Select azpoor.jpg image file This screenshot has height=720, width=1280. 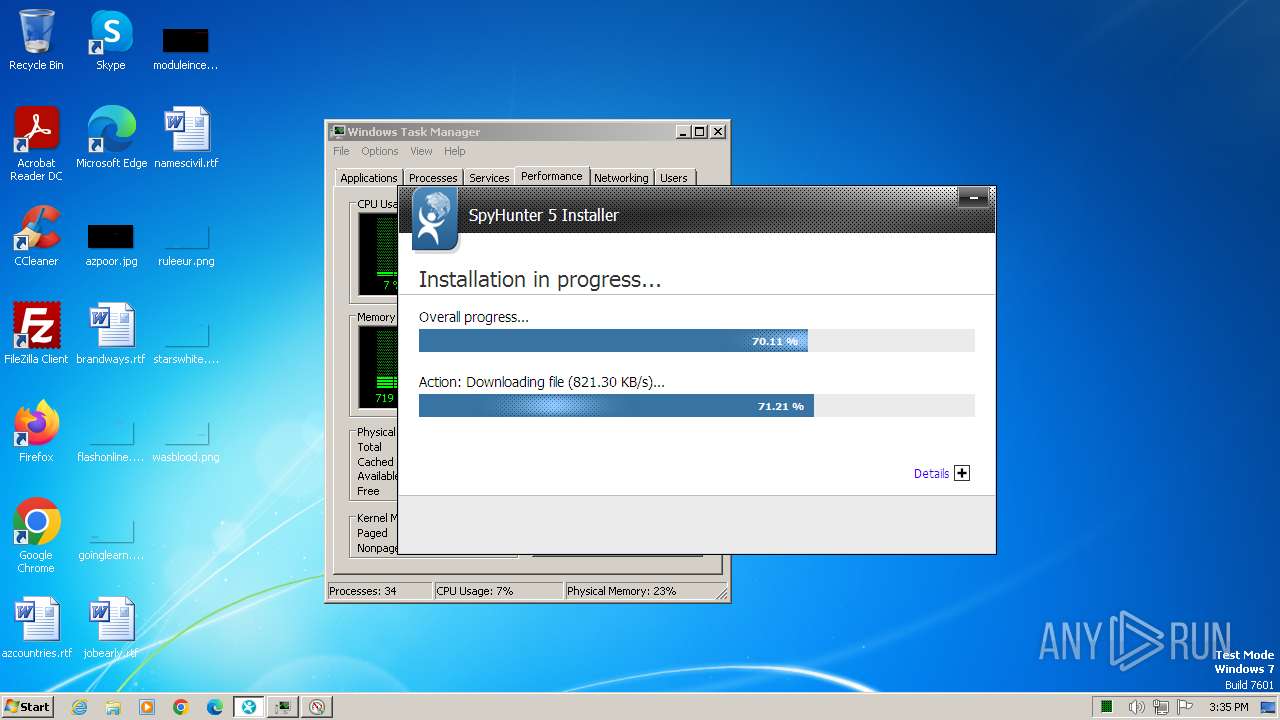pyautogui.click(x=111, y=245)
